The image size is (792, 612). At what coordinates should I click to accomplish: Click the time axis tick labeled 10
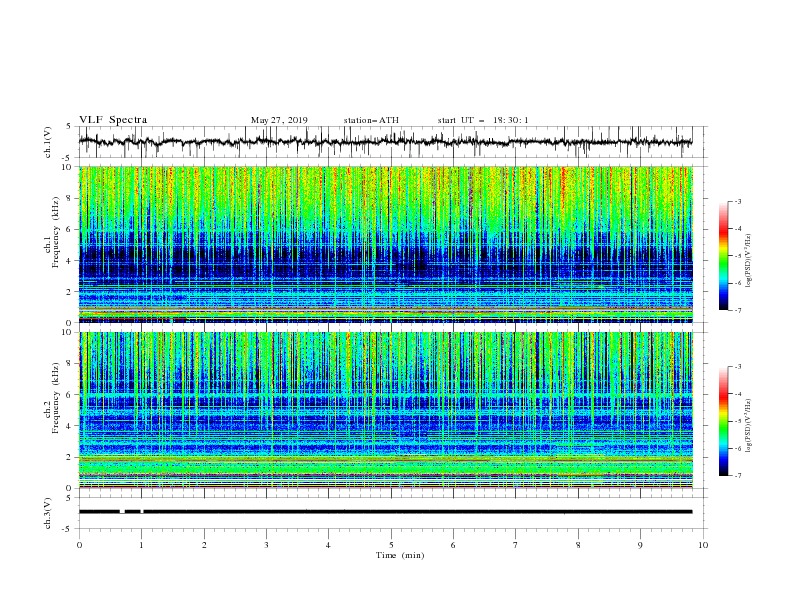click(x=703, y=545)
